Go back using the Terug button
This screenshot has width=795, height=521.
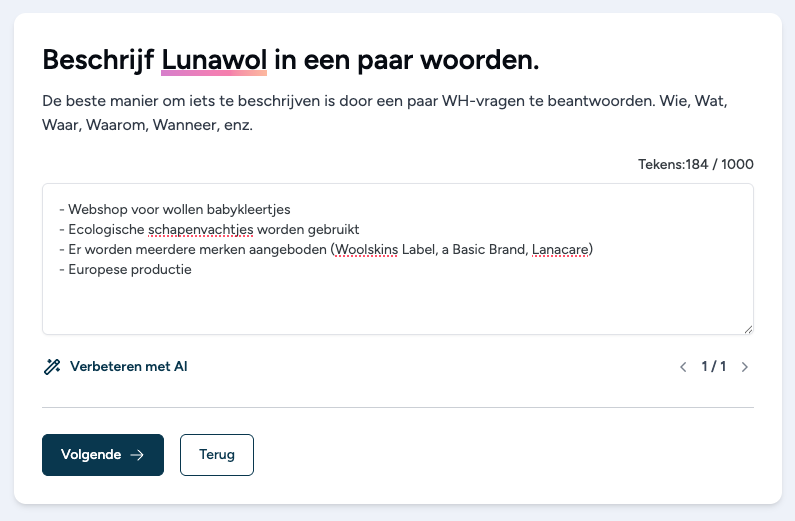tap(216, 455)
